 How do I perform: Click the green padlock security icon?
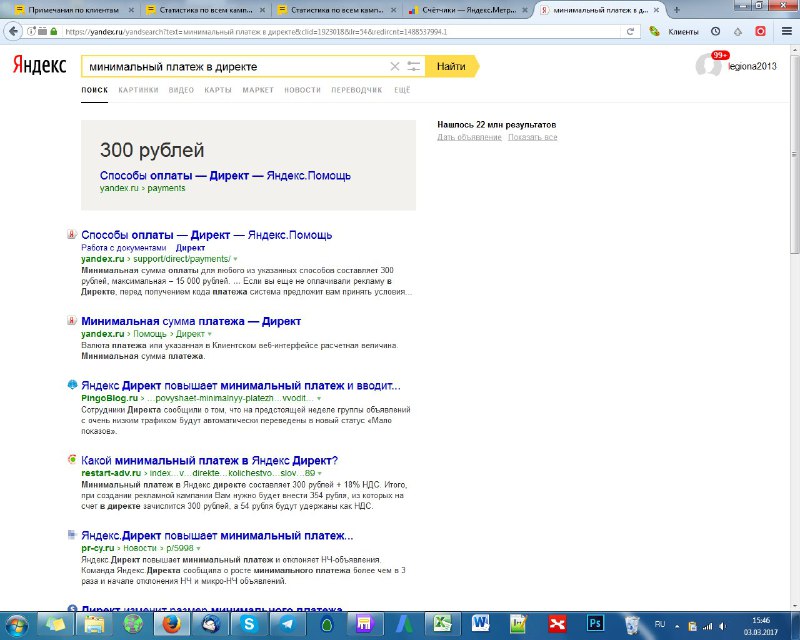54,32
